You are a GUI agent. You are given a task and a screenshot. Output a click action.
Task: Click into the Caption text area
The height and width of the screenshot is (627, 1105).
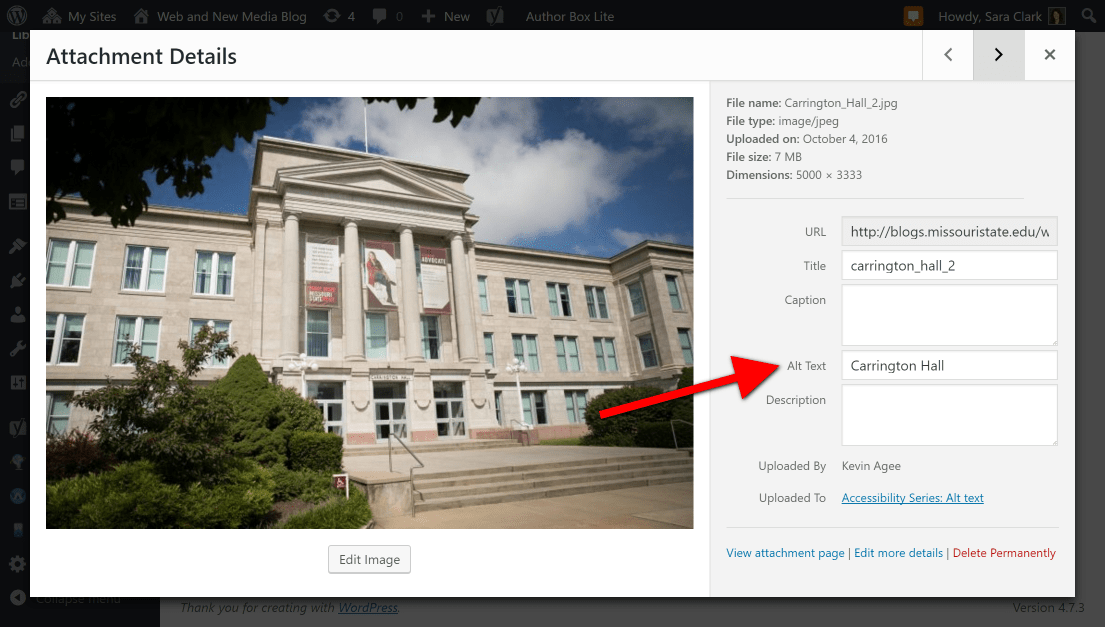tap(949, 315)
